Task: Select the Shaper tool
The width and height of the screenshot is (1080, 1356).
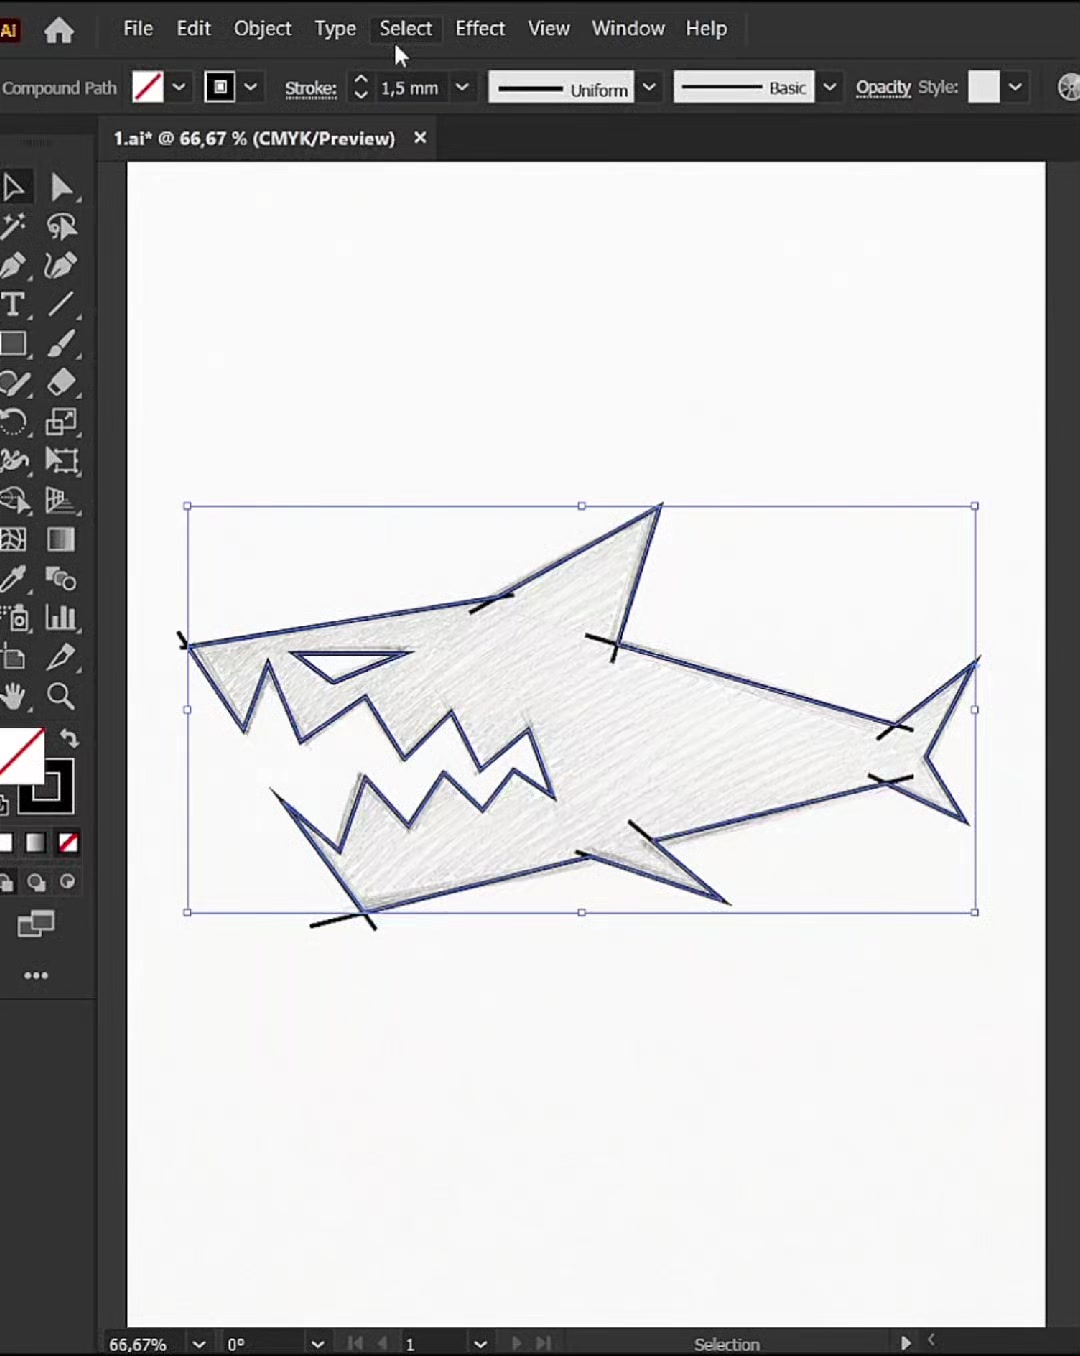Action: point(13,382)
